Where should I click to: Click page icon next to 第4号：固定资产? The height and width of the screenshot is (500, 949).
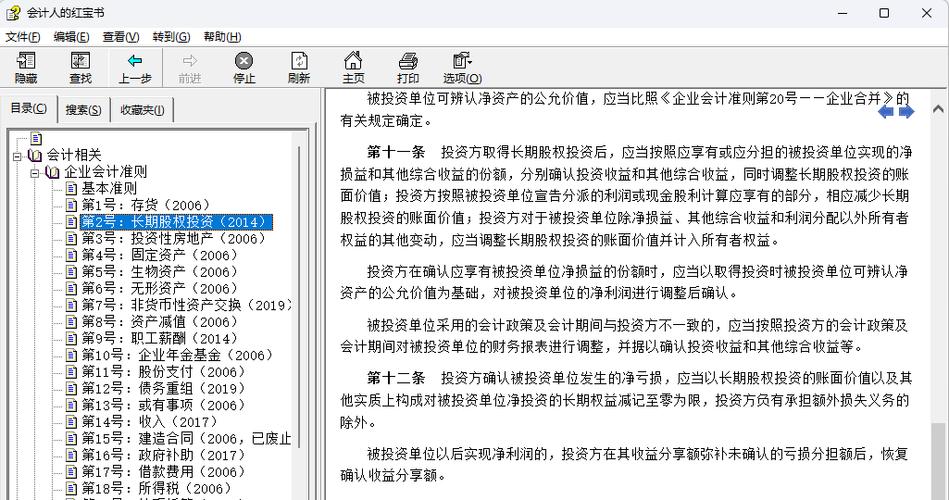pyautogui.click(x=71, y=255)
